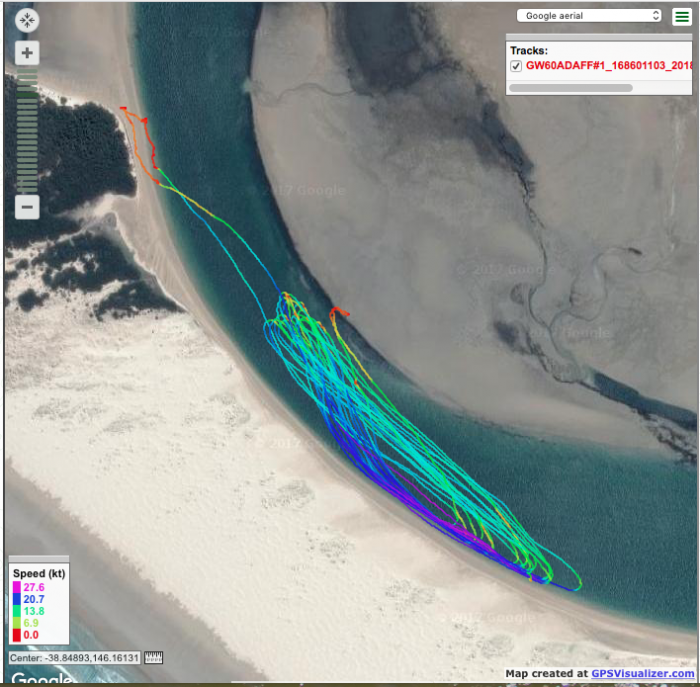Open the Google aerial map type dropdown
This screenshot has width=700, height=687.
point(588,15)
